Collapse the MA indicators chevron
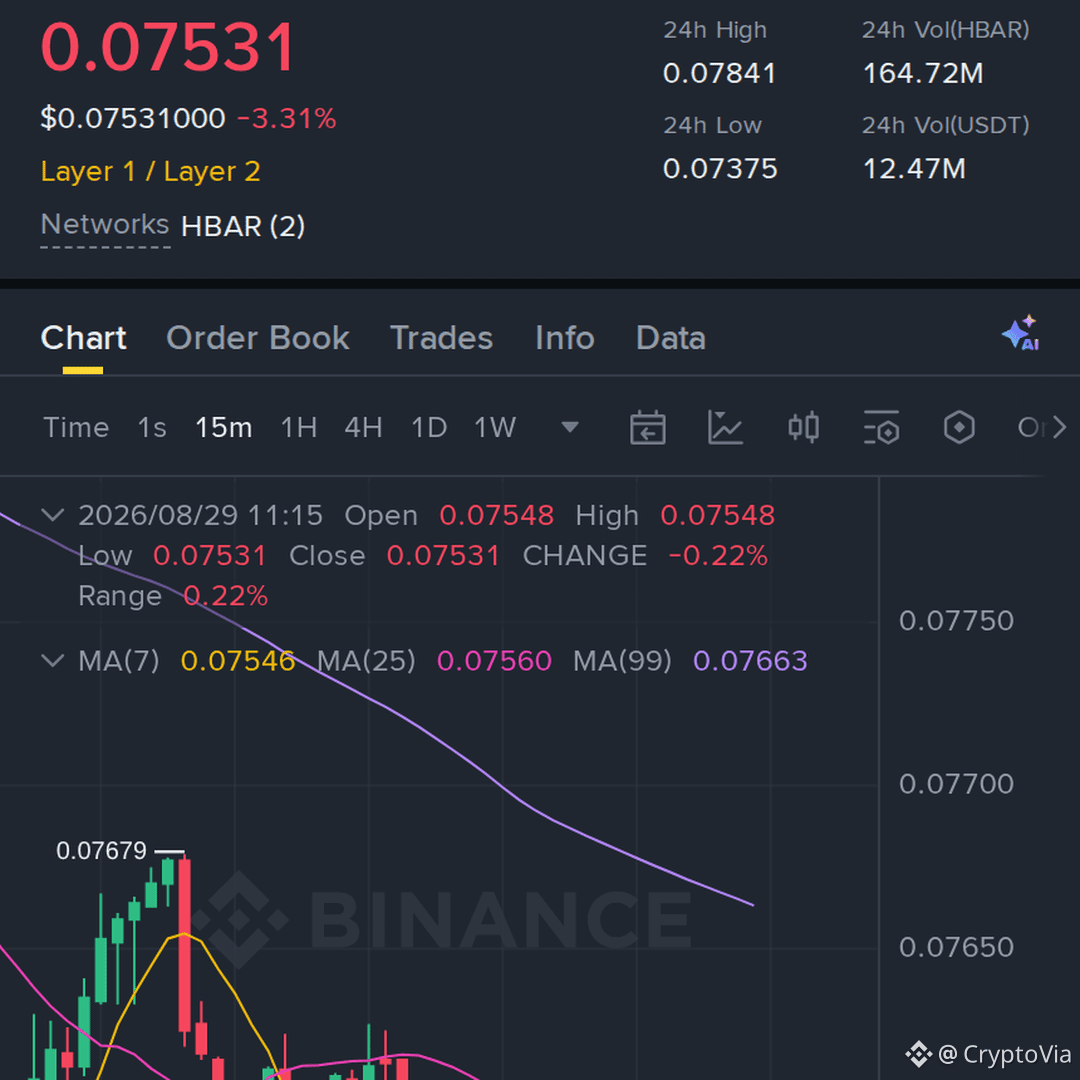 click(x=53, y=661)
